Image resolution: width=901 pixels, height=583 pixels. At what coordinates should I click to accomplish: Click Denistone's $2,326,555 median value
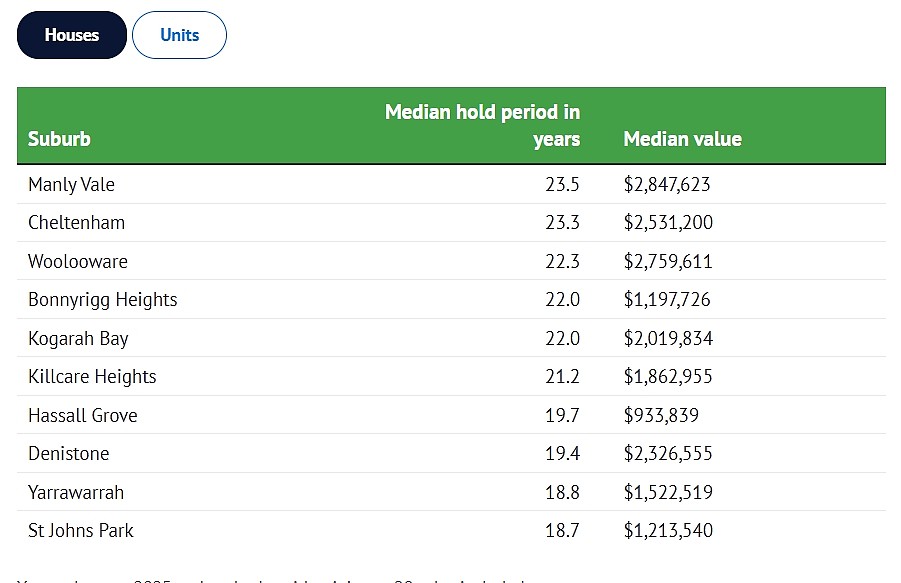pos(668,454)
